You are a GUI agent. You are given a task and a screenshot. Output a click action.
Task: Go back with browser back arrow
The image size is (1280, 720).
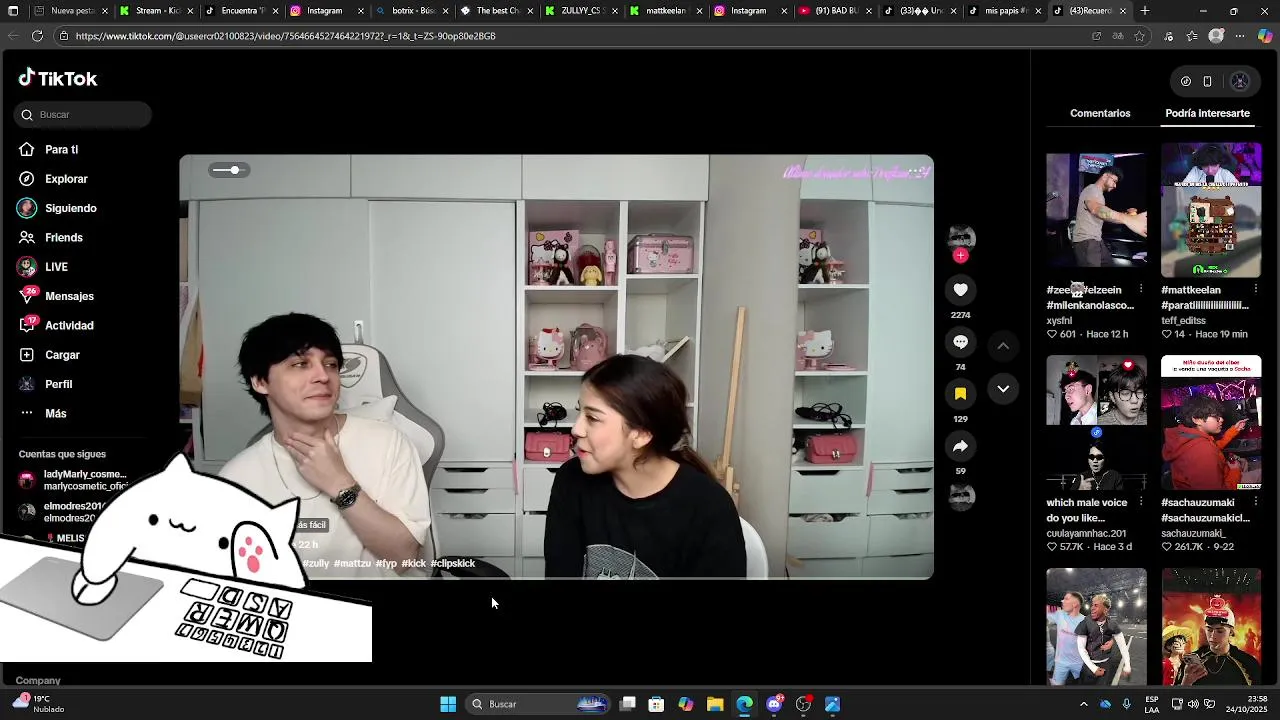pos(13,36)
